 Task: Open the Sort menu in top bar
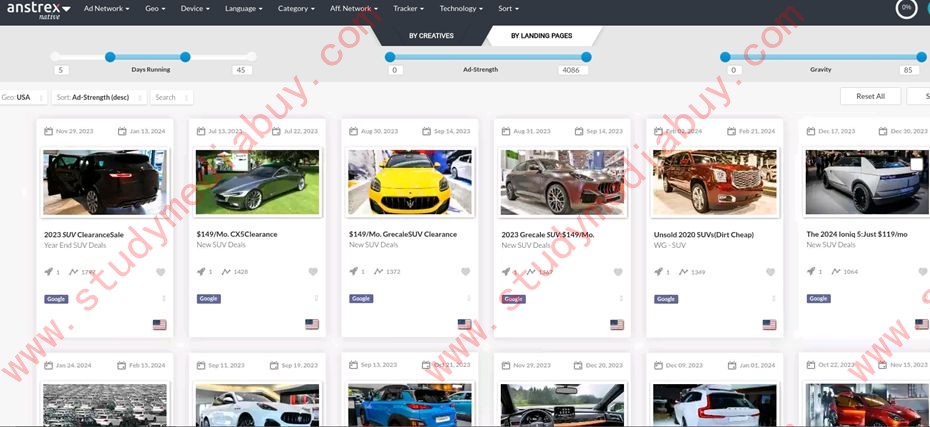508,9
